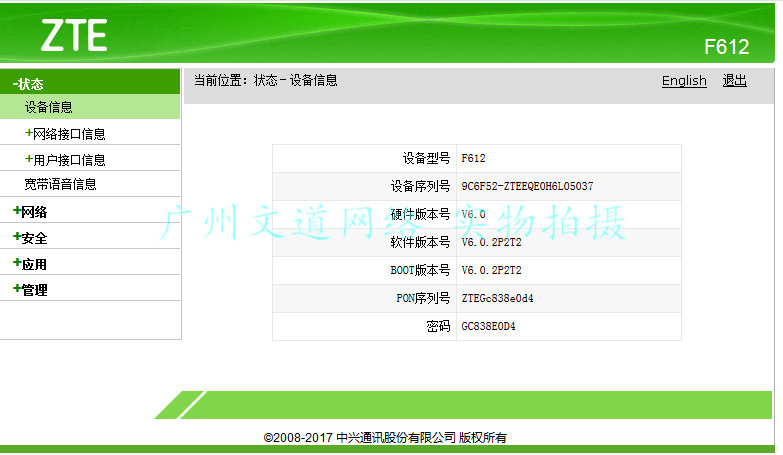The height and width of the screenshot is (455, 783).
Task: Expand the 安全 menu section
Action: tap(30, 238)
